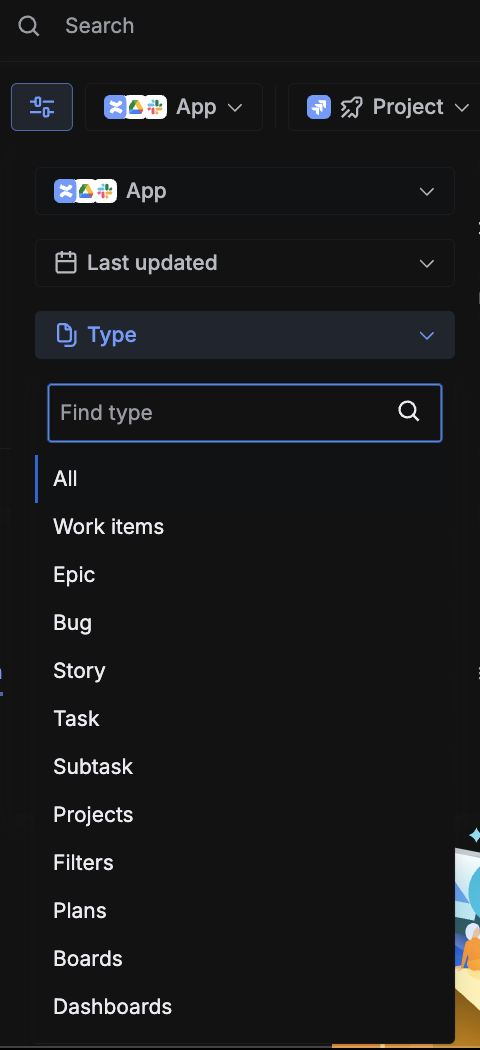Click into the top Search field
Viewport: 480px width, 1050px height.
point(268,26)
